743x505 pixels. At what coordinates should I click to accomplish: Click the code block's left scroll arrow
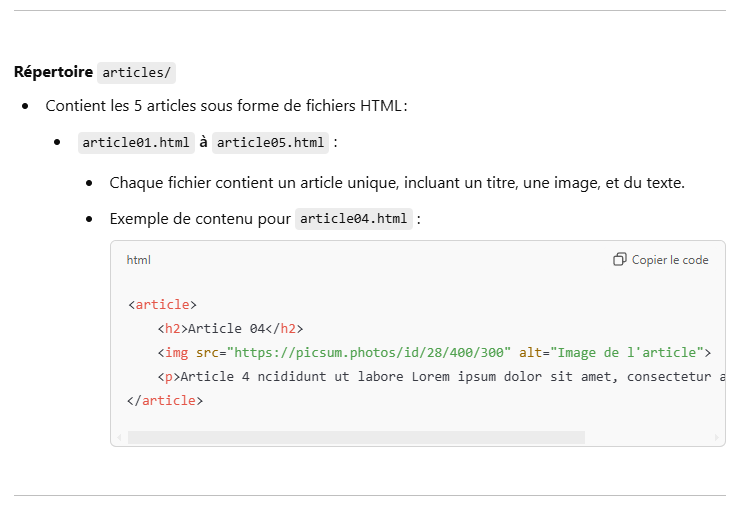119,438
